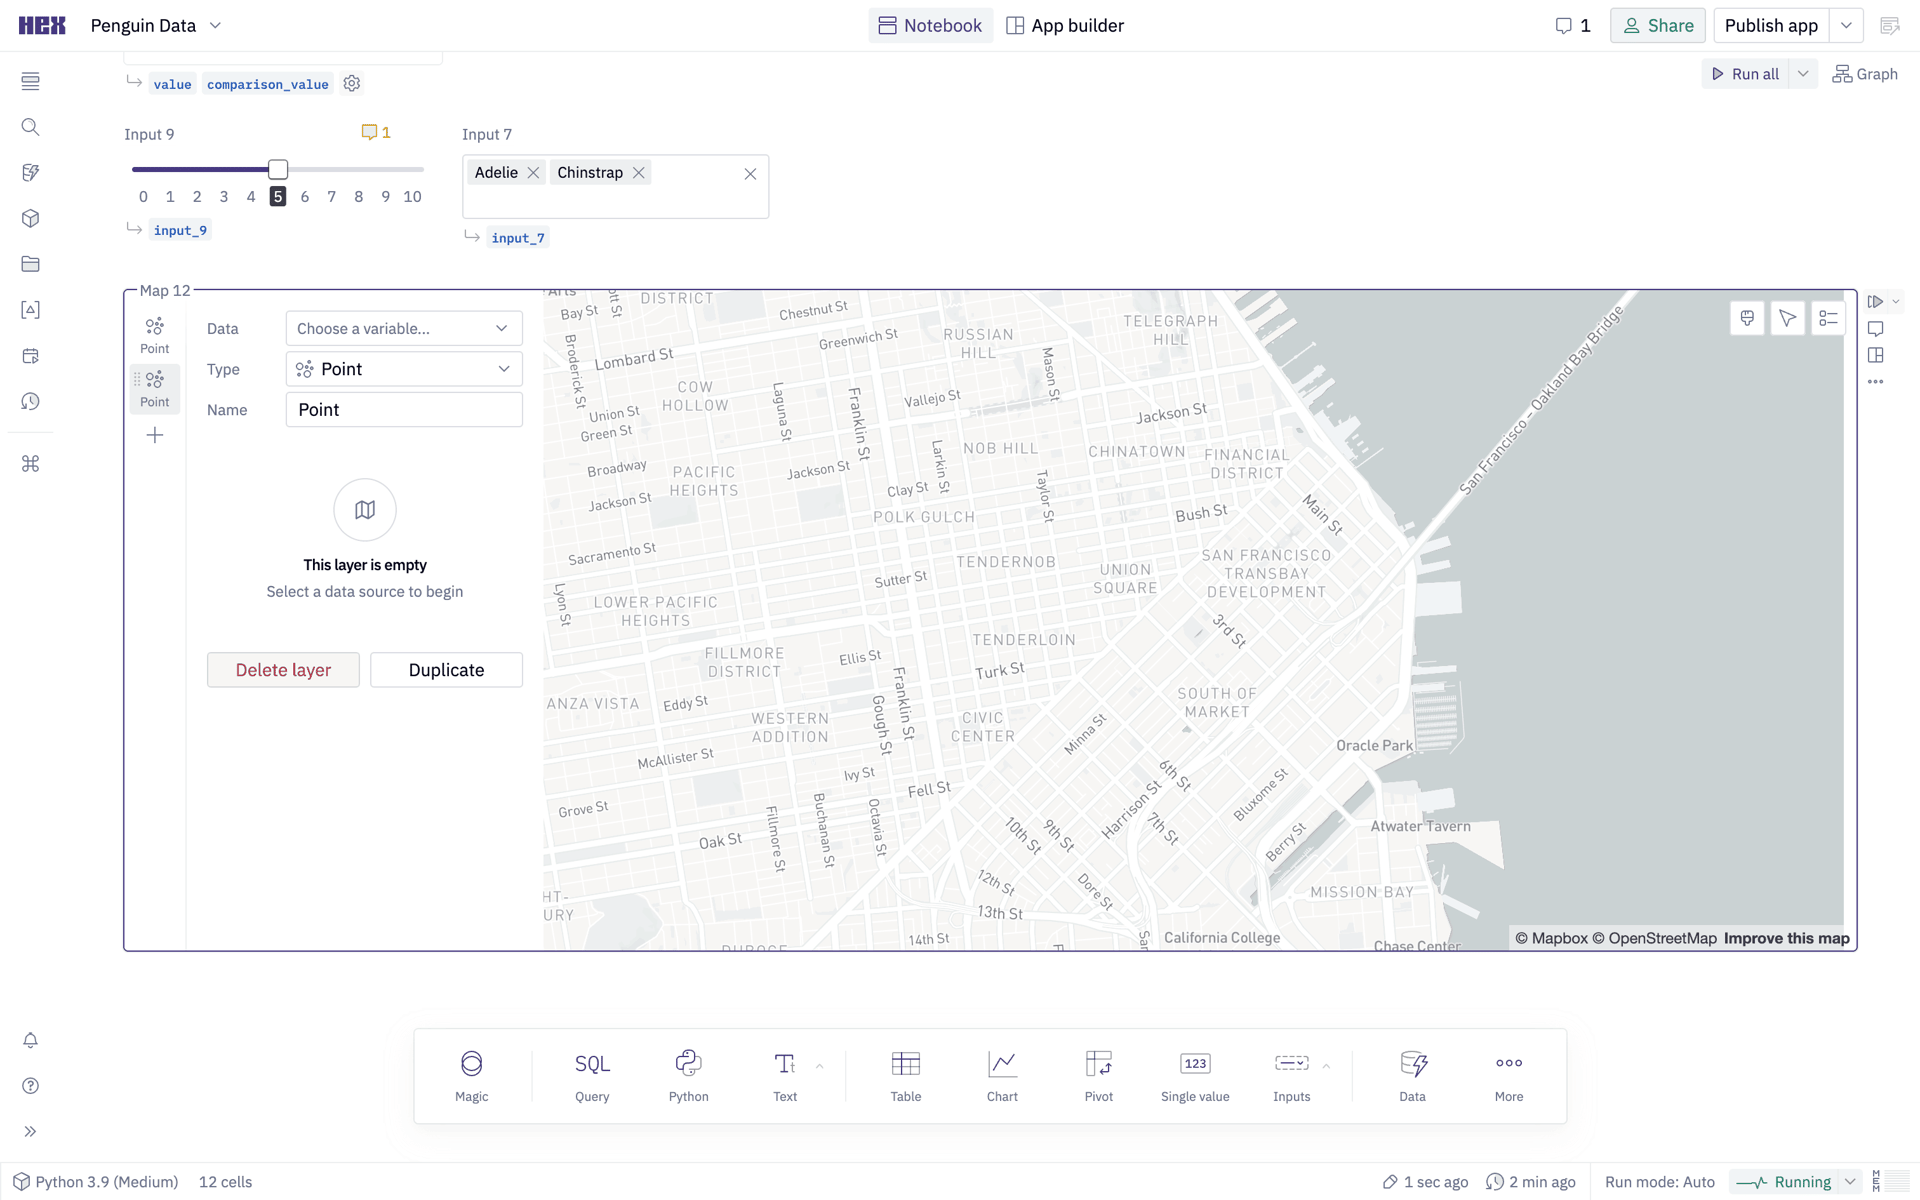Add a Table cell
Screen dimensions: 1920x1200
coord(906,1076)
